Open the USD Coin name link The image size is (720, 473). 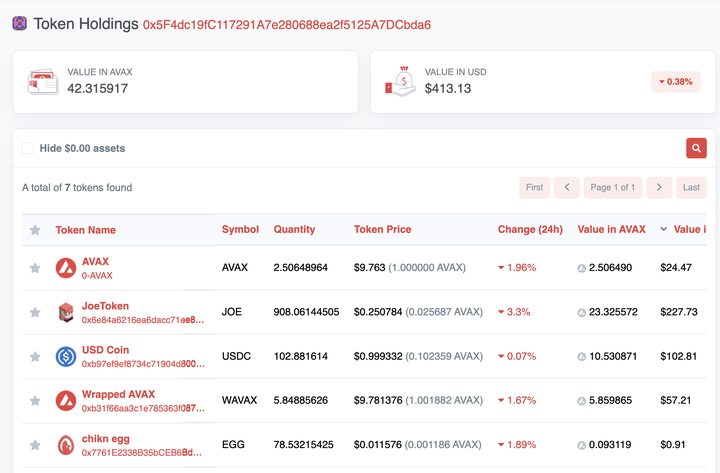coord(105,350)
